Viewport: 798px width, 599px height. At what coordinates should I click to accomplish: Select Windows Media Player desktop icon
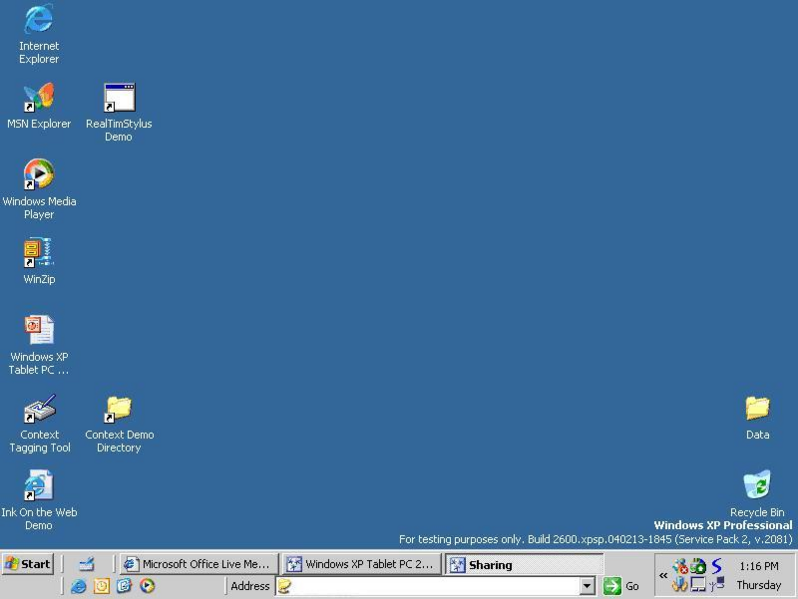[39, 175]
